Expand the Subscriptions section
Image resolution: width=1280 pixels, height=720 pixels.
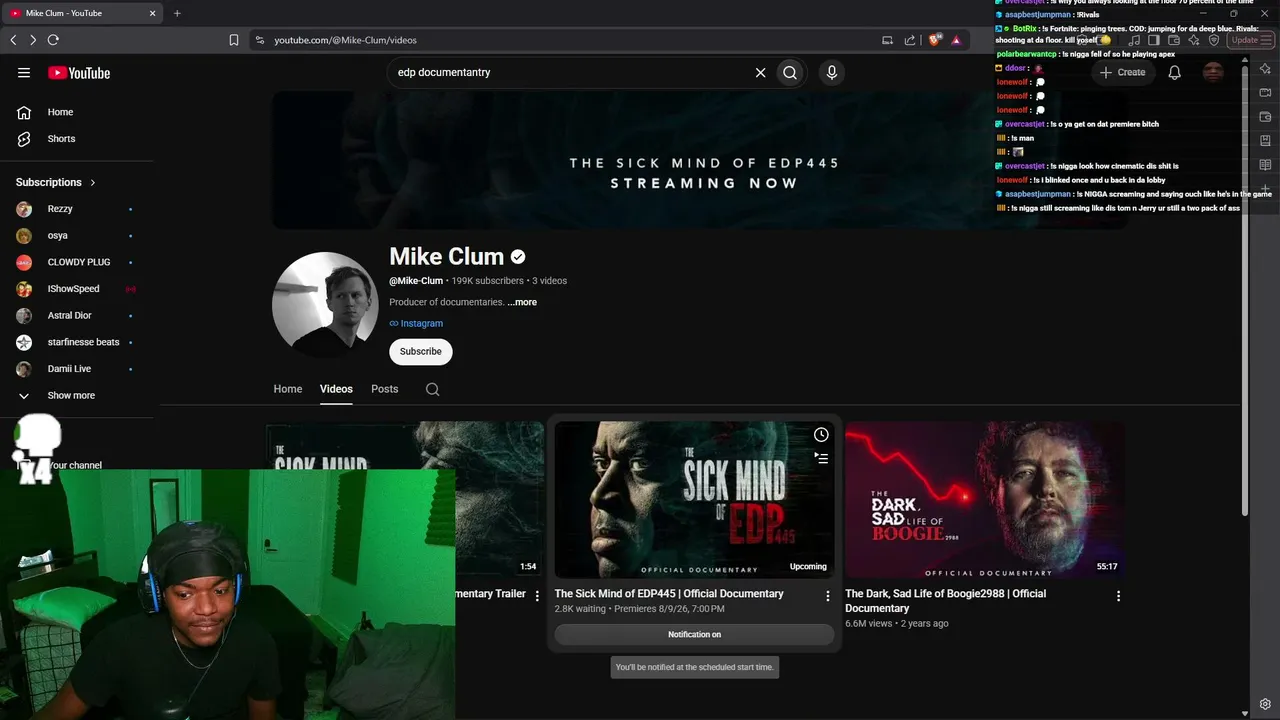point(56,182)
